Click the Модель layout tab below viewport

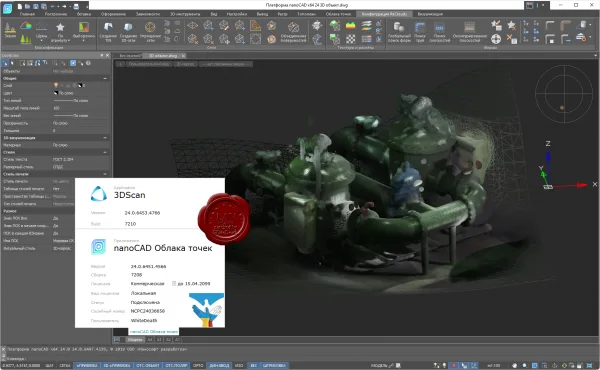pos(135,339)
